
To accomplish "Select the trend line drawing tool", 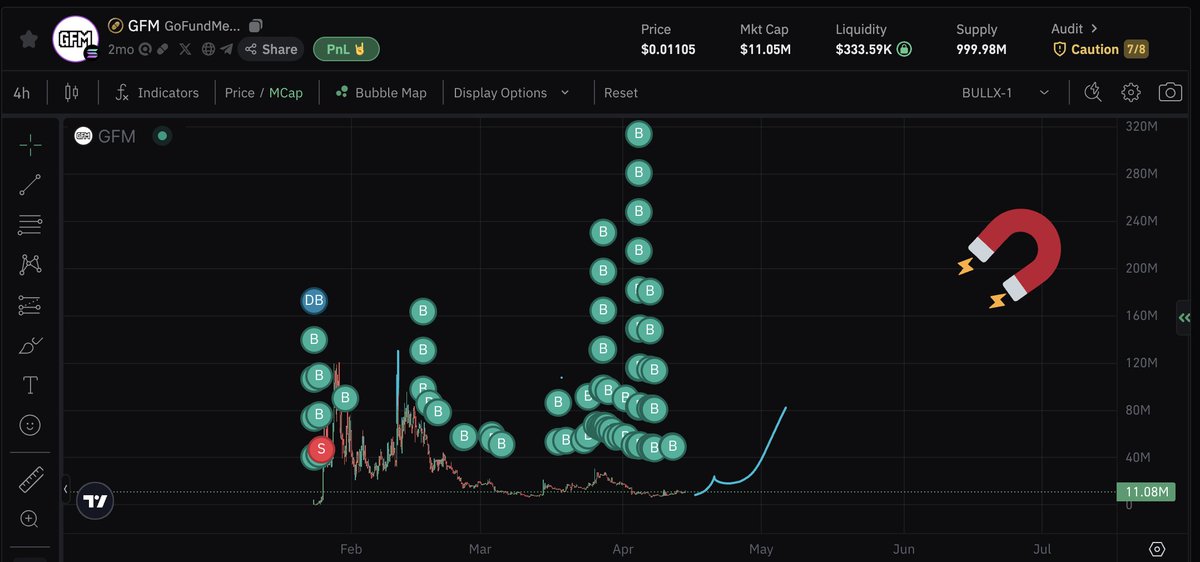I will [30, 185].
